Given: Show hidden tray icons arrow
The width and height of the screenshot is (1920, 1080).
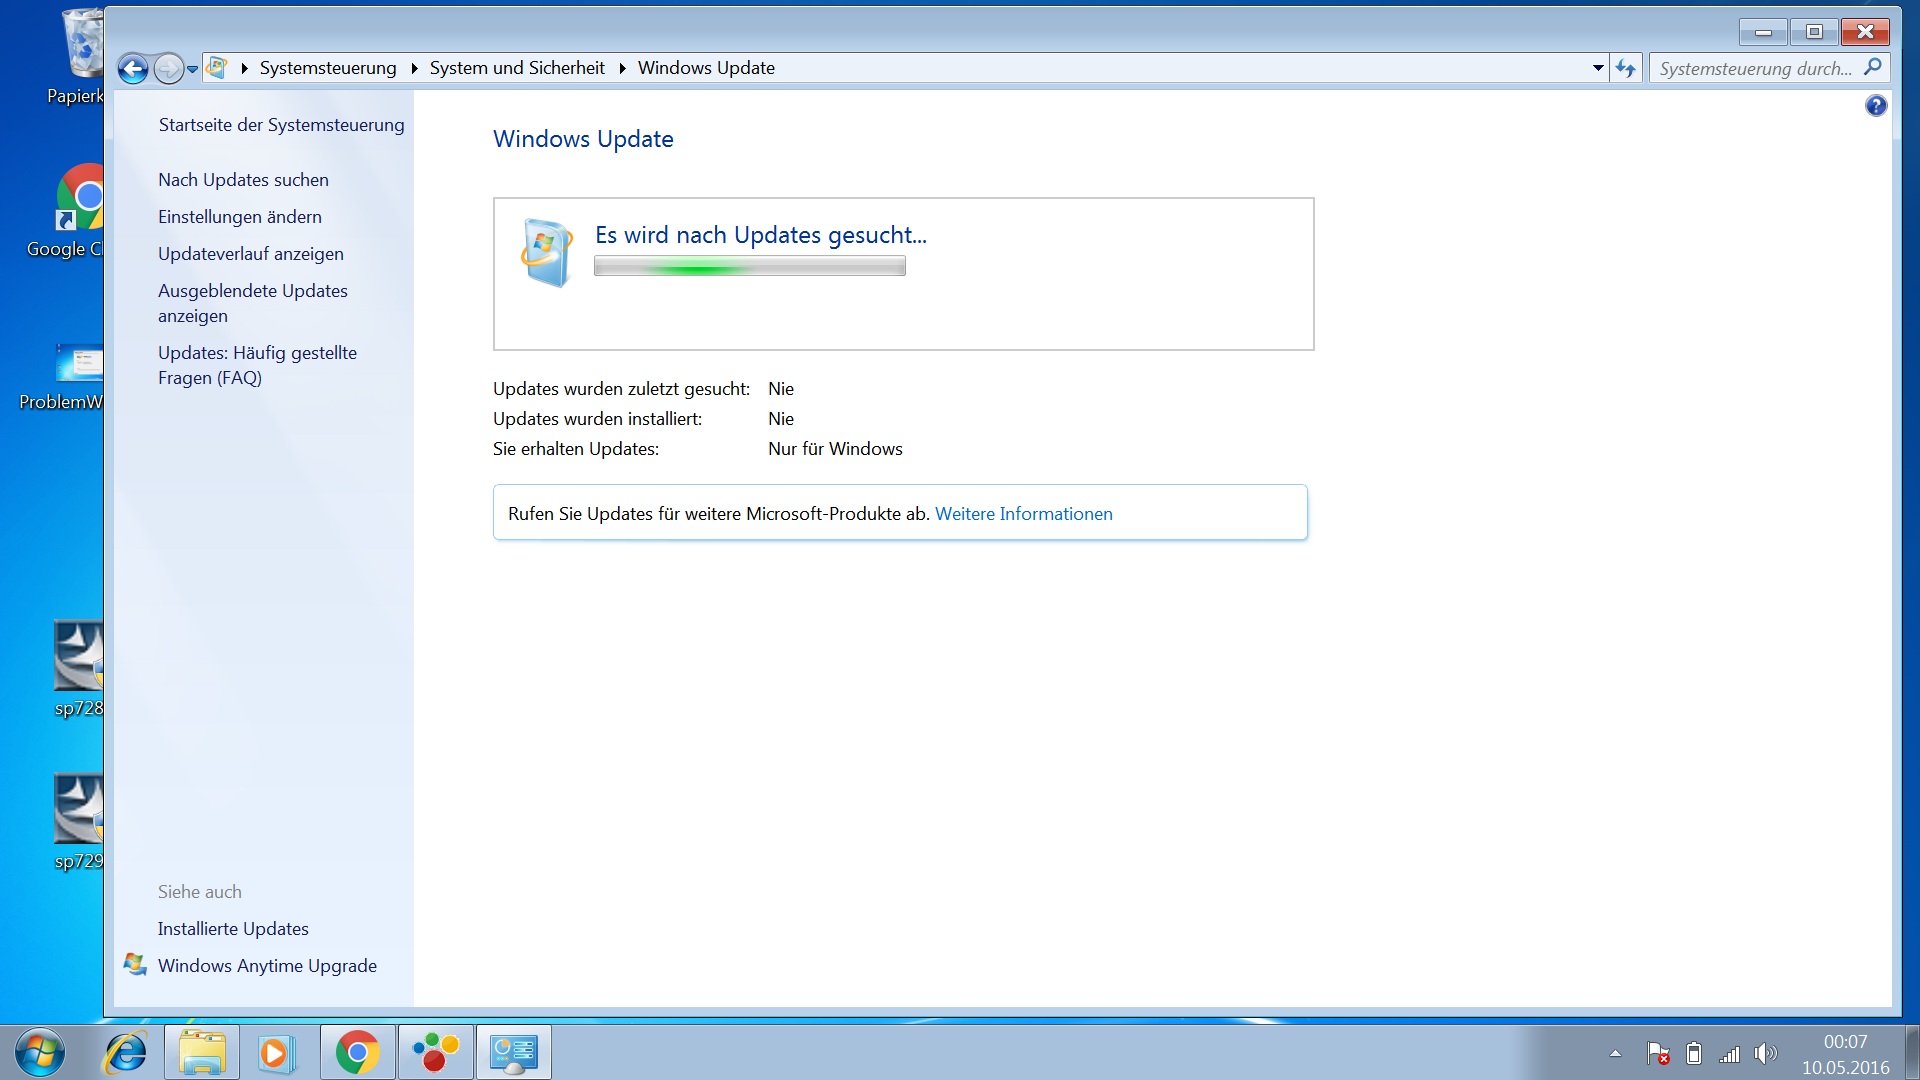Looking at the screenshot, I should [1615, 1053].
